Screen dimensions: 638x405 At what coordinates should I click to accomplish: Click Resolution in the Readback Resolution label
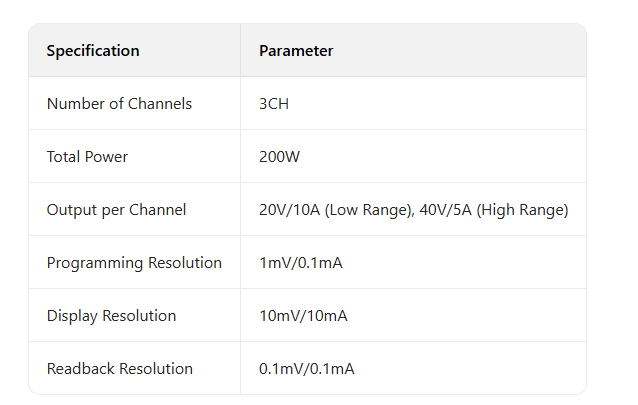click(x=156, y=369)
